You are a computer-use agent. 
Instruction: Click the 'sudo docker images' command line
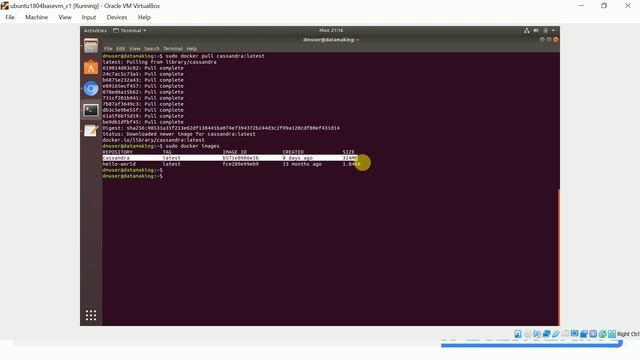click(161, 146)
